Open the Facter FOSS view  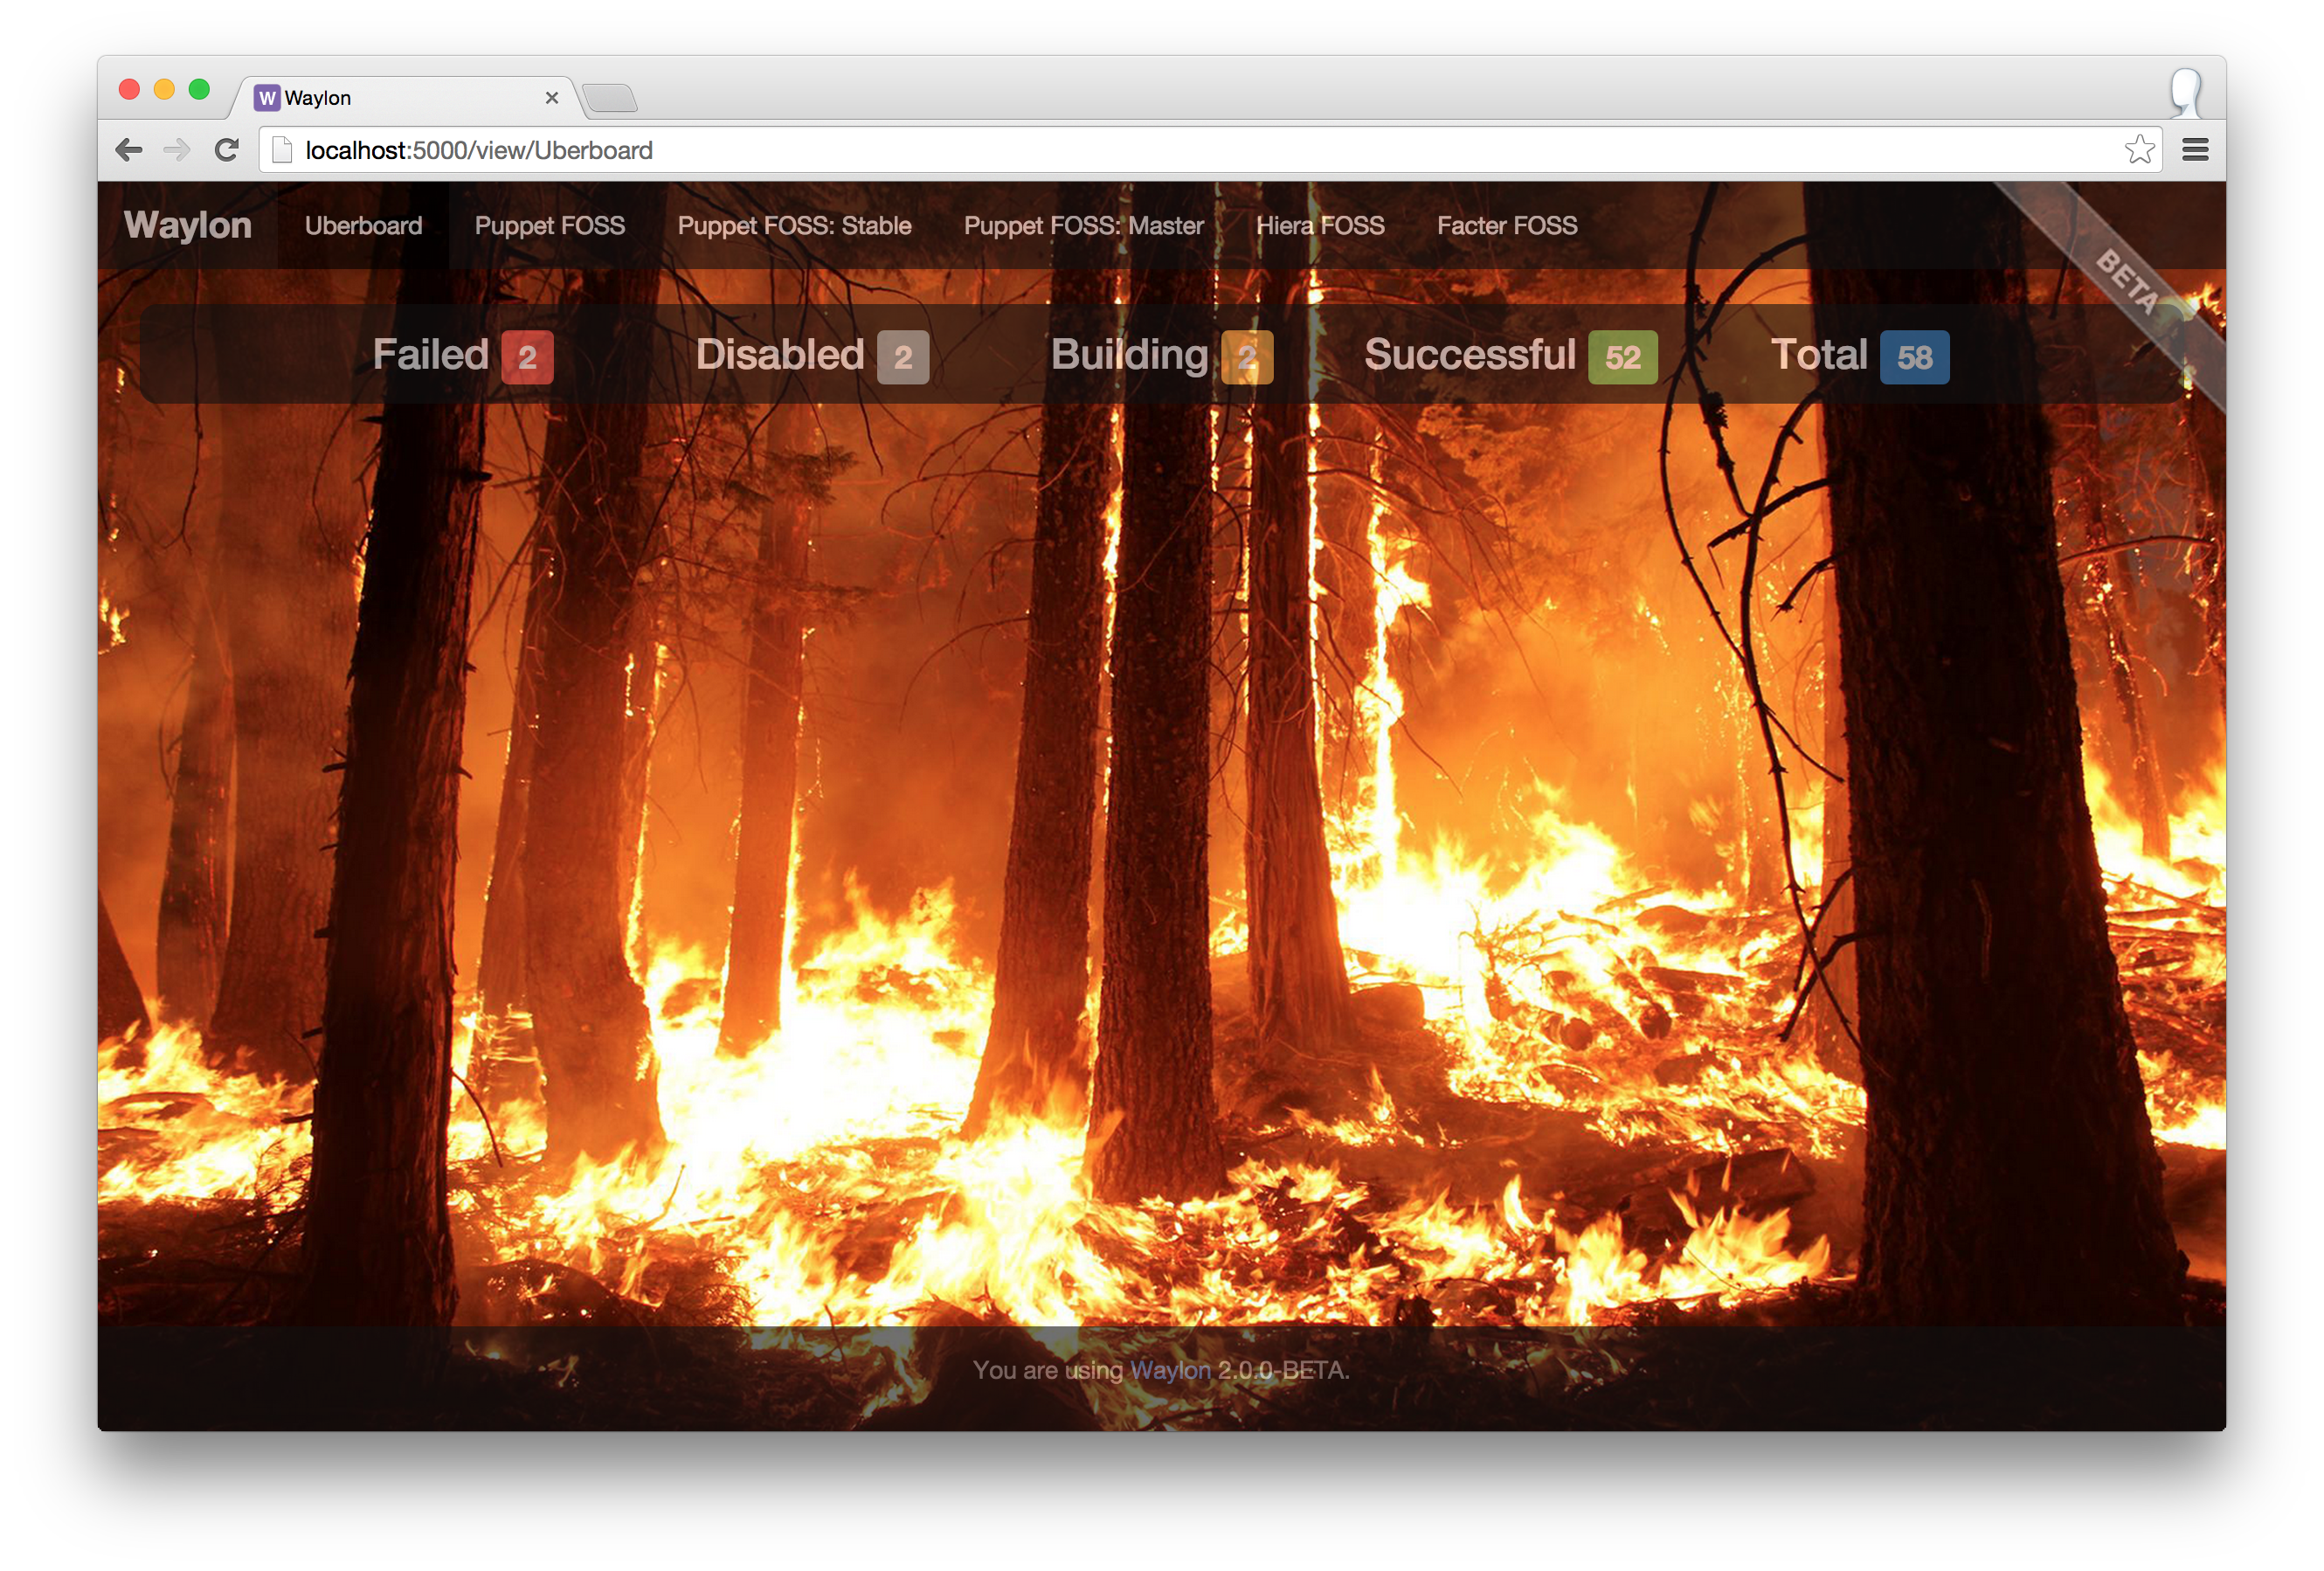pos(1507,226)
